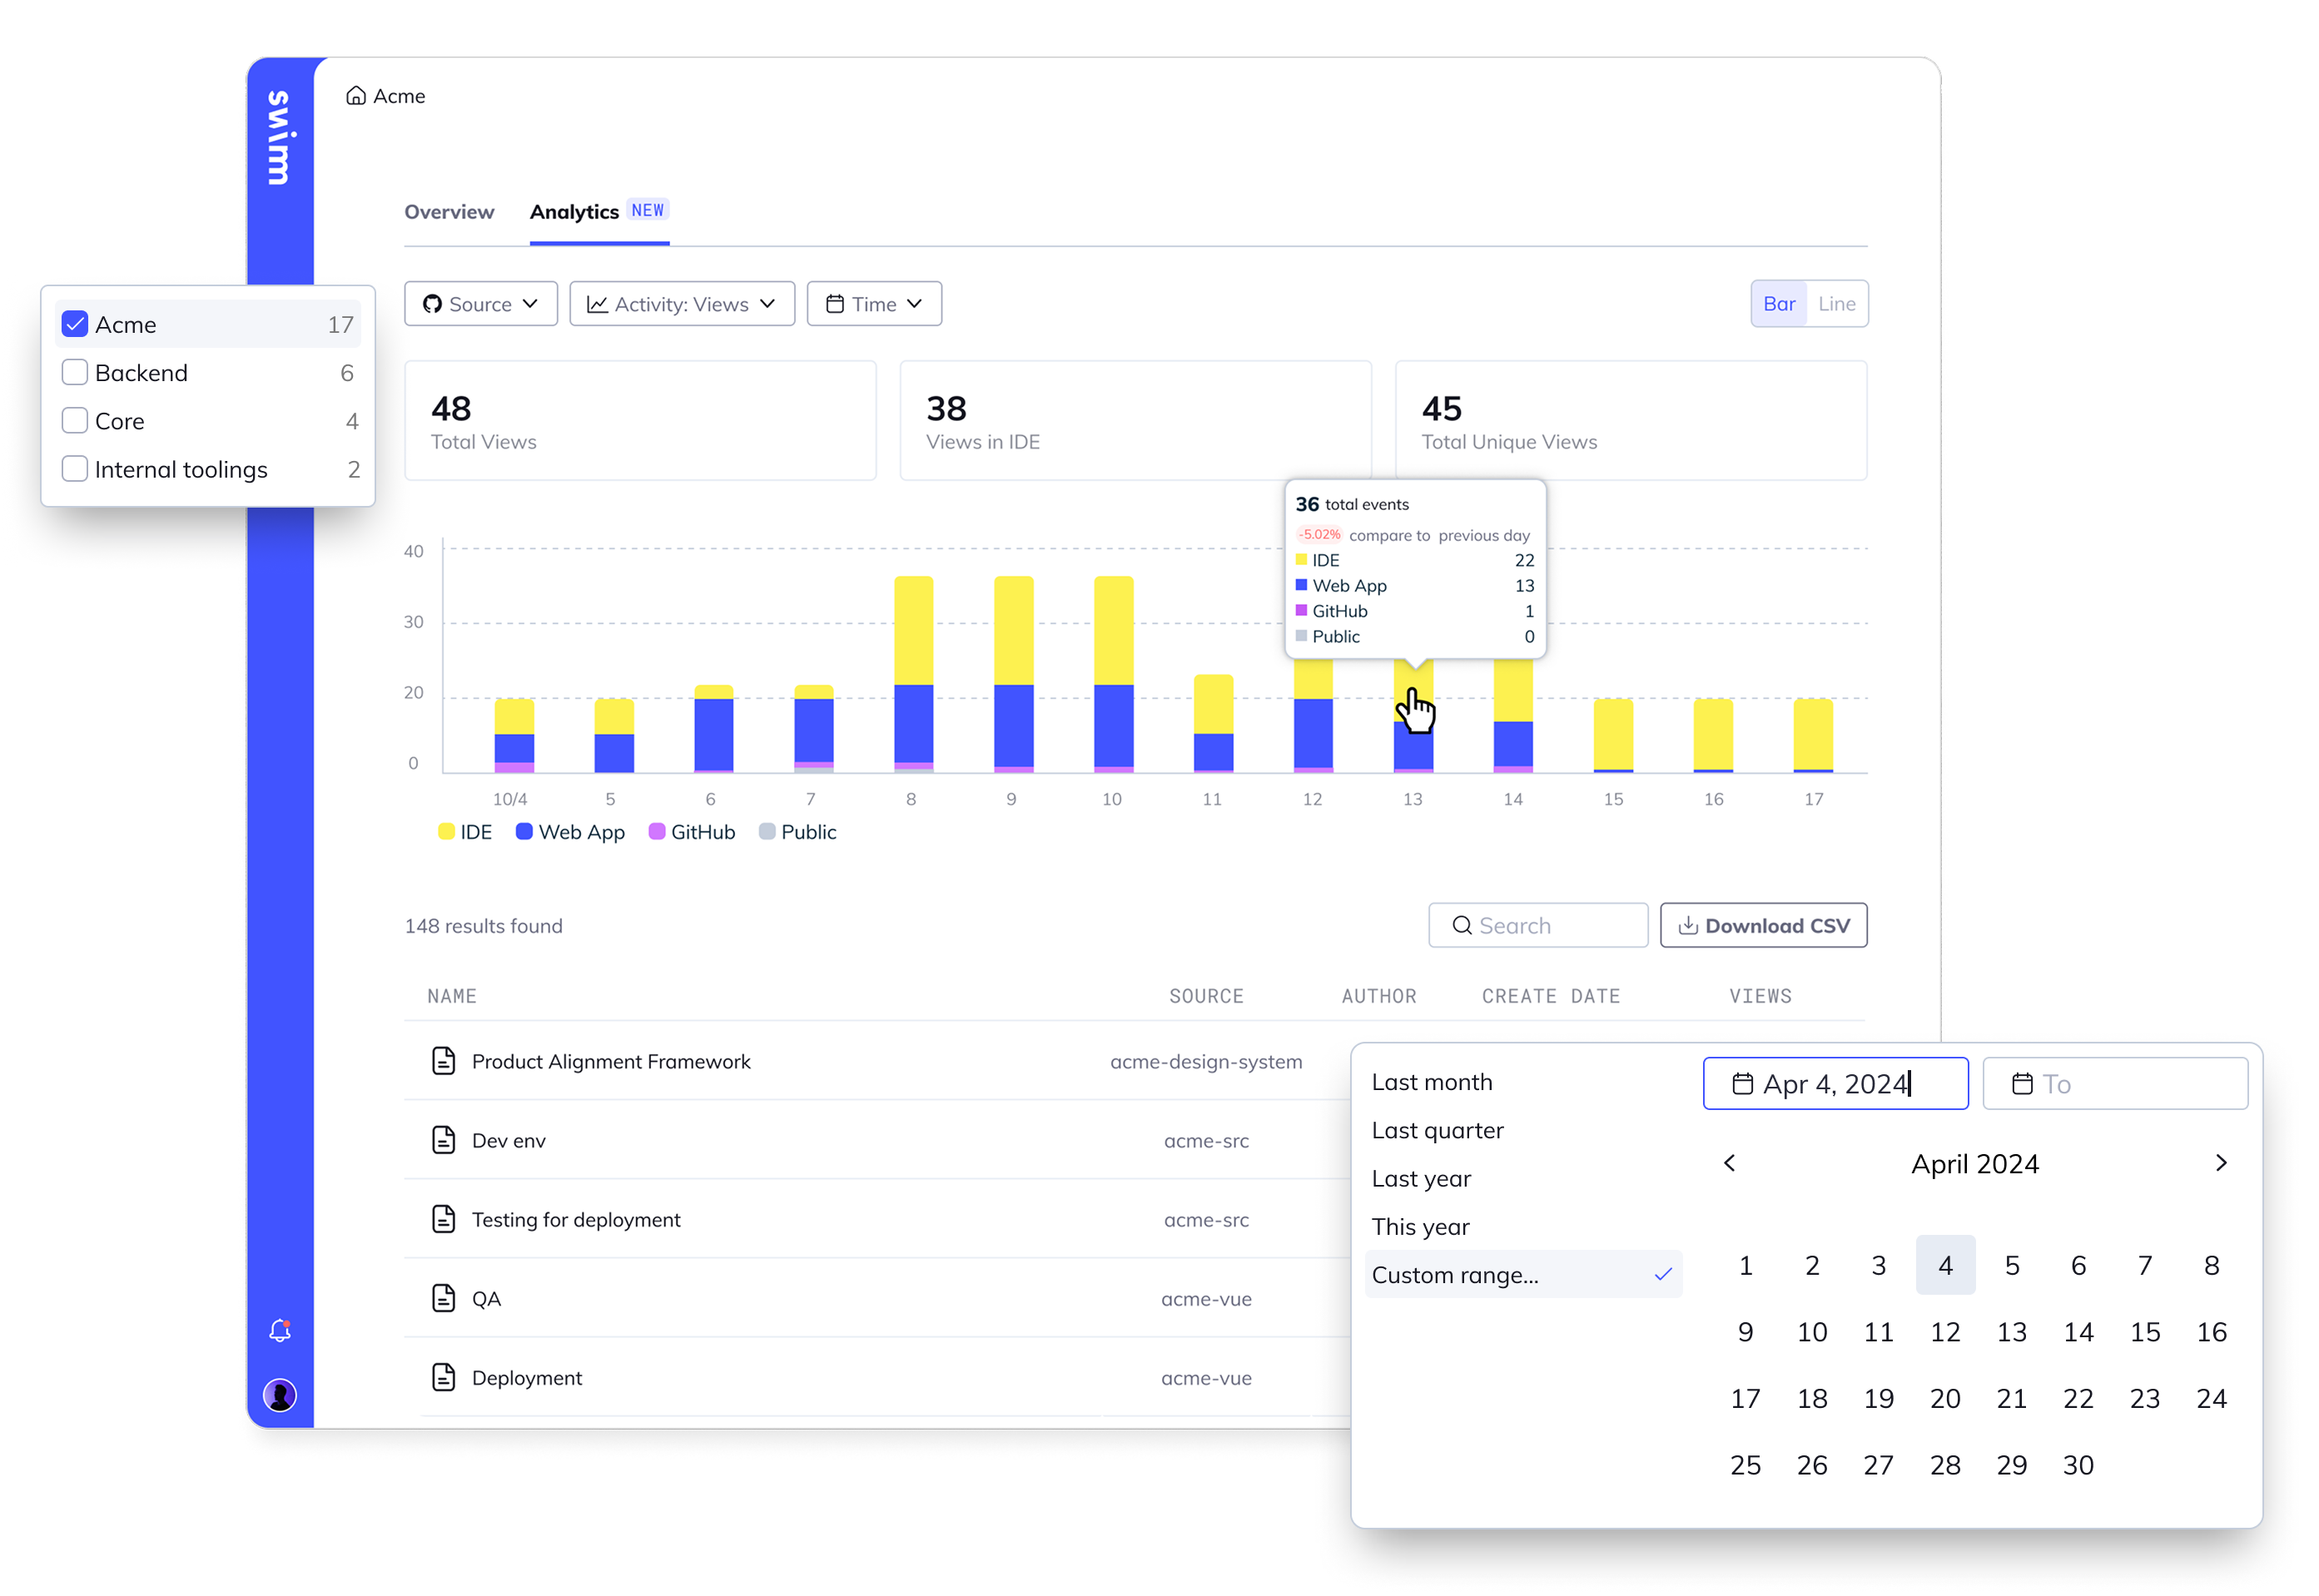Image resolution: width=2319 pixels, height=1596 pixels.
Task: Click the notification bell icon in sidebar
Action: [280, 1330]
